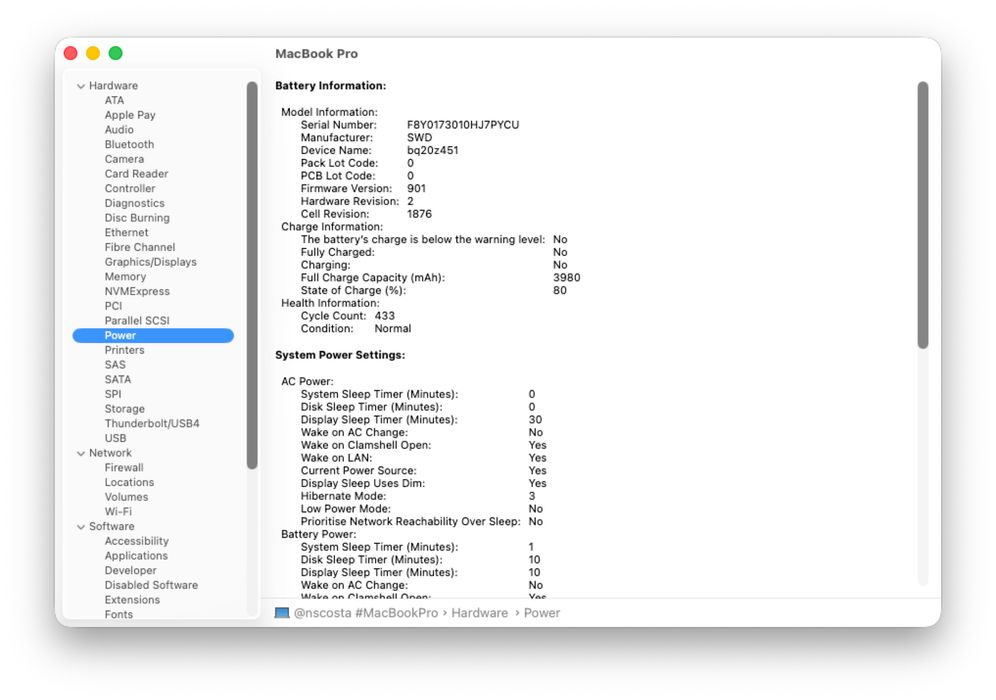This screenshot has width=996, height=700.
Task: Click the laptop icon in path bar
Action: (x=282, y=613)
